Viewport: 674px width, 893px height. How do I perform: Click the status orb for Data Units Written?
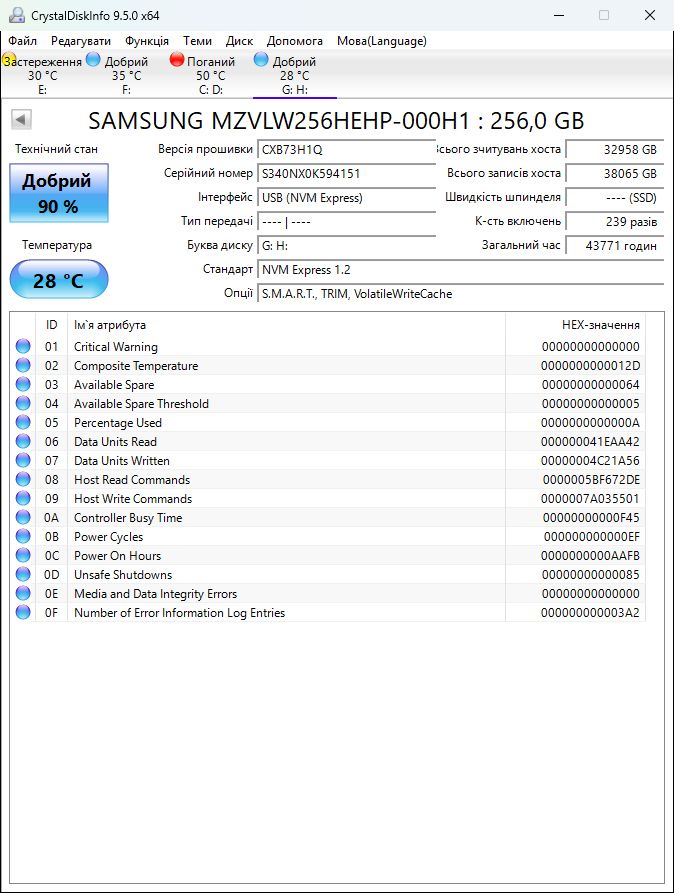[x=23, y=460]
